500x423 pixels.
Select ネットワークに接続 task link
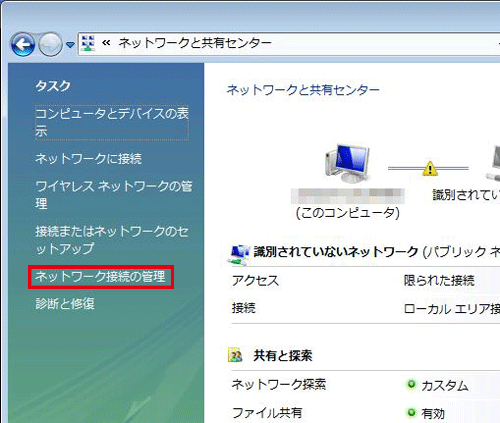coord(88,158)
